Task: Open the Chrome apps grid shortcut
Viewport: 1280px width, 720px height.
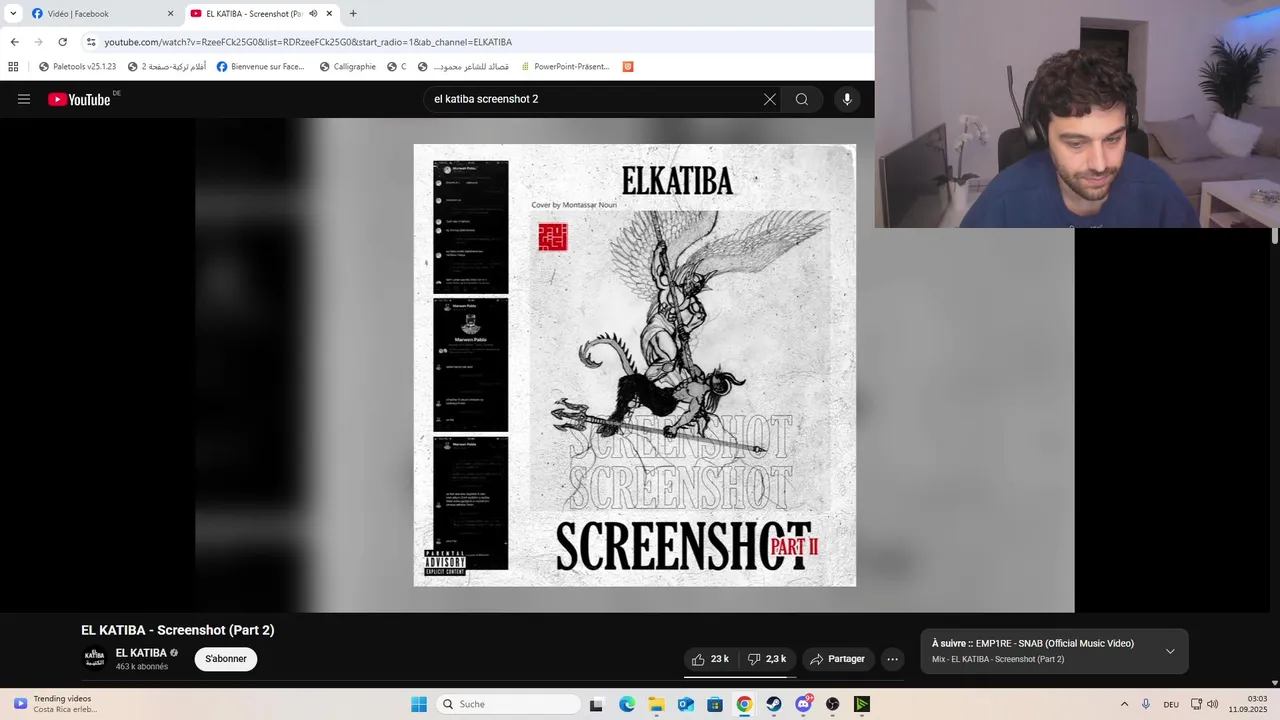Action: (13, 67)
